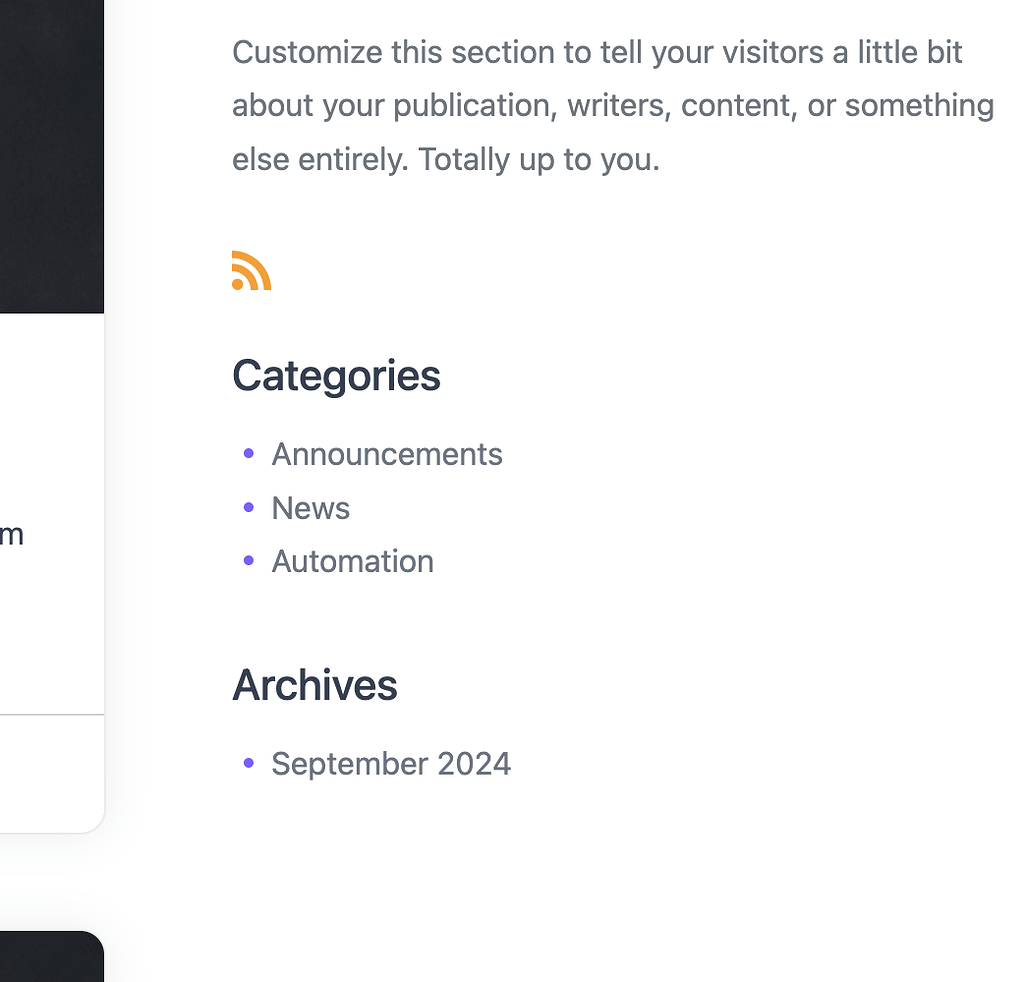This screenshot has height=982, width=1024.
Task: Click the bullet before News
Action: [x=248, y=507]
